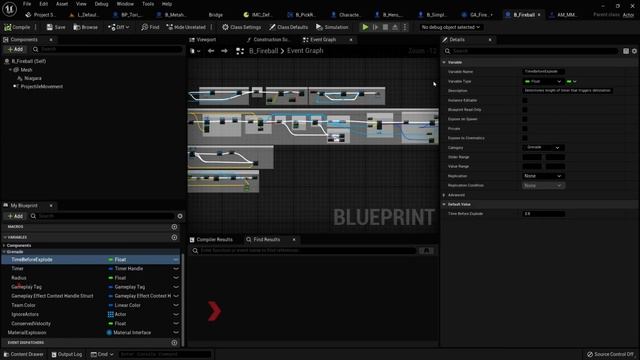The height and width of the screenshot is (360, 640).
Task: Open the Find in blueprint tool
Action: 150,27
